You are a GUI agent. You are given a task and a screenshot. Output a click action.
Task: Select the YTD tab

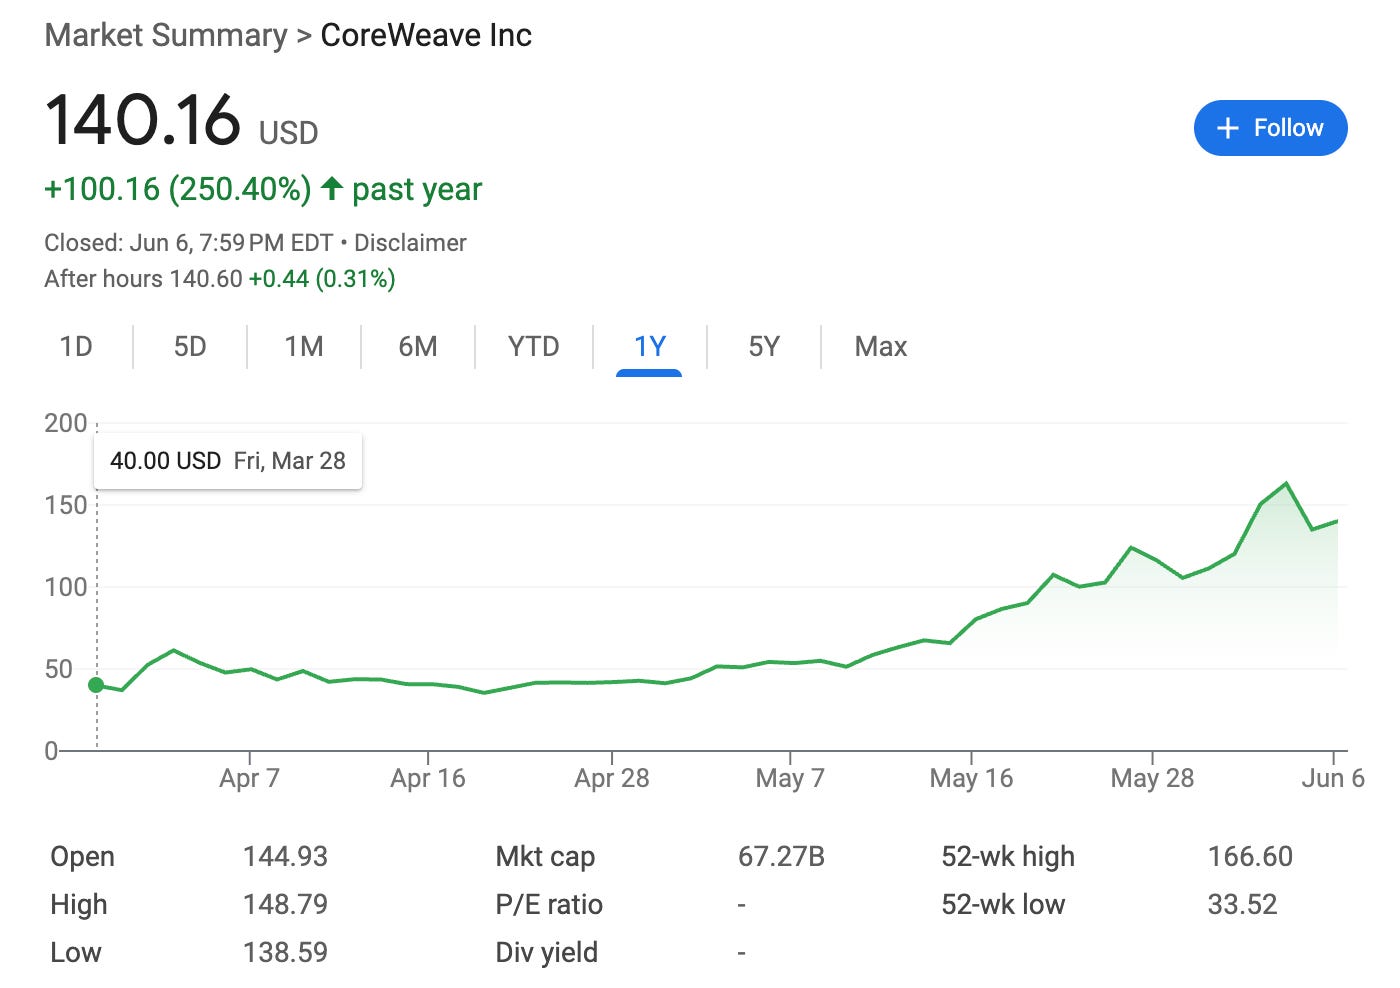533,347
